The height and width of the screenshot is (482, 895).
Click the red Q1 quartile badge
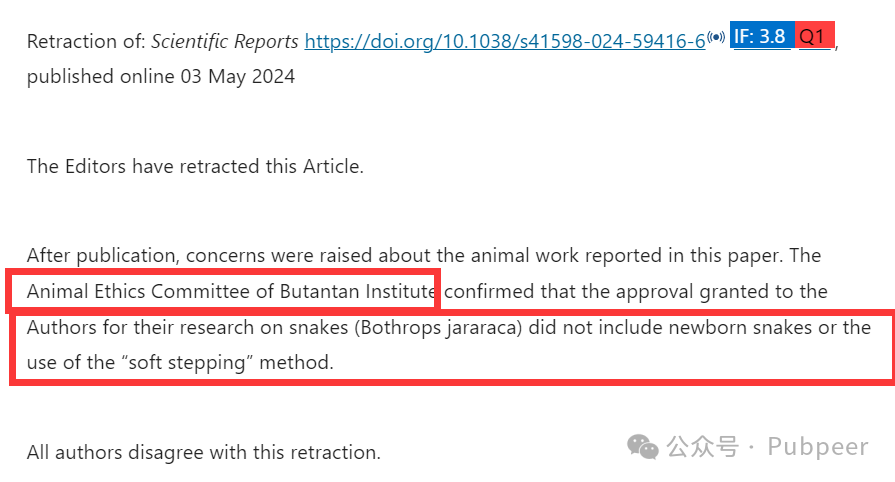coord(815,36)
